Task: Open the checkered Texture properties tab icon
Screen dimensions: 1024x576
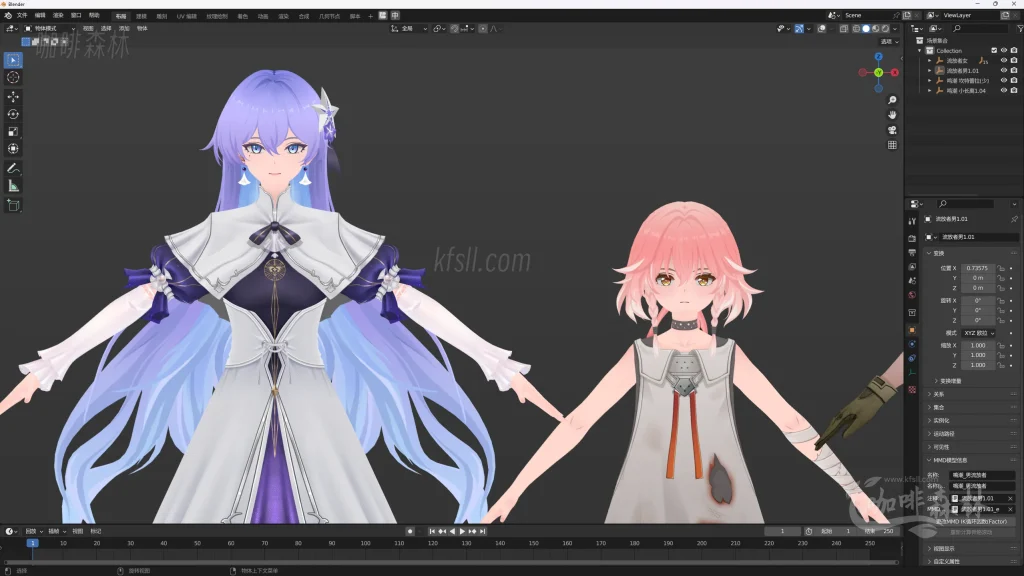Action: (x=912, y=389)
